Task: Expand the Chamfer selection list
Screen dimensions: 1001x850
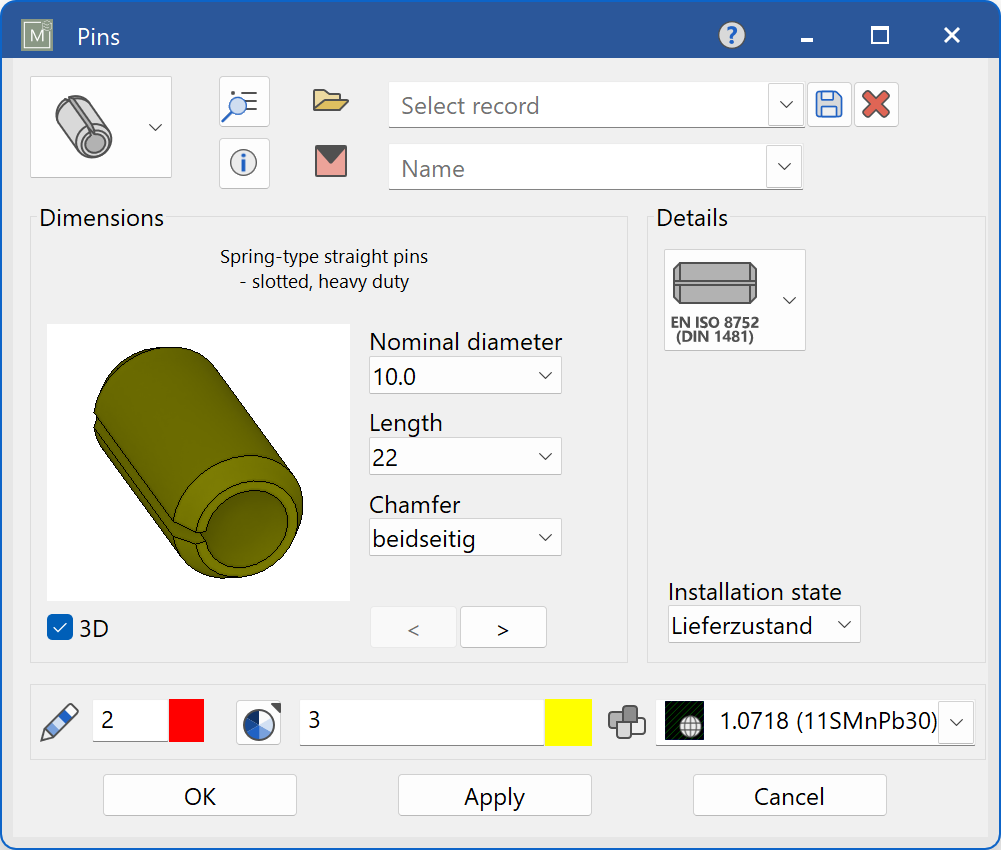Action: click(x=546, y=537)
